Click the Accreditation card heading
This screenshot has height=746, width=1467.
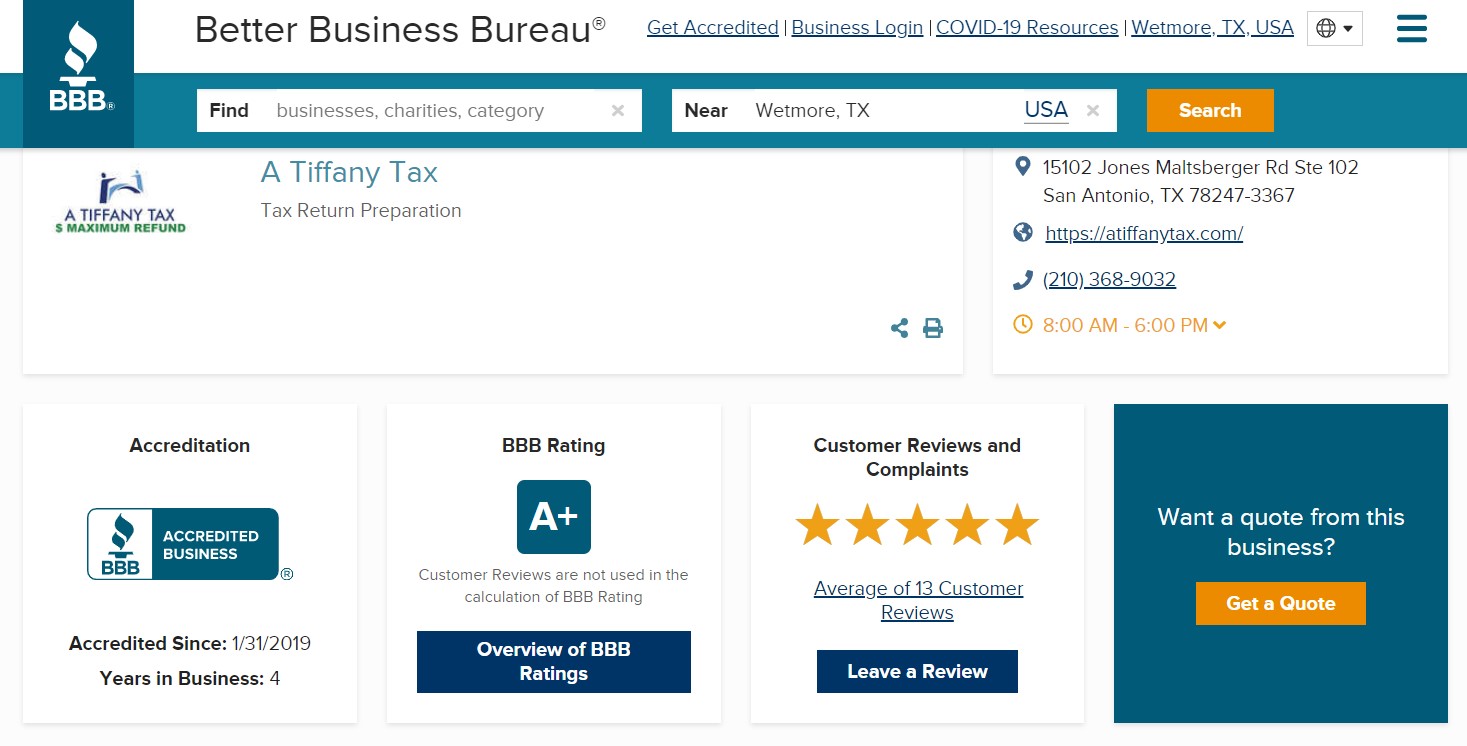(190, 446)
